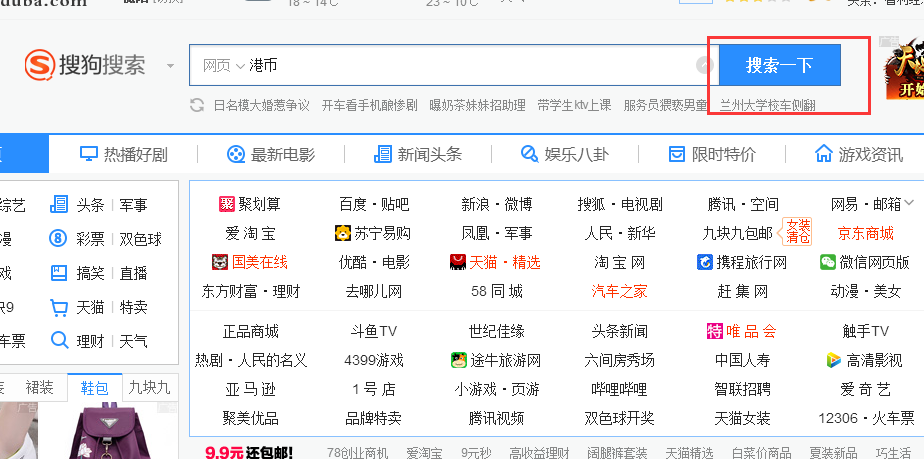Click the 天猫 shopping cart icon in sidebar

[59, 307]
